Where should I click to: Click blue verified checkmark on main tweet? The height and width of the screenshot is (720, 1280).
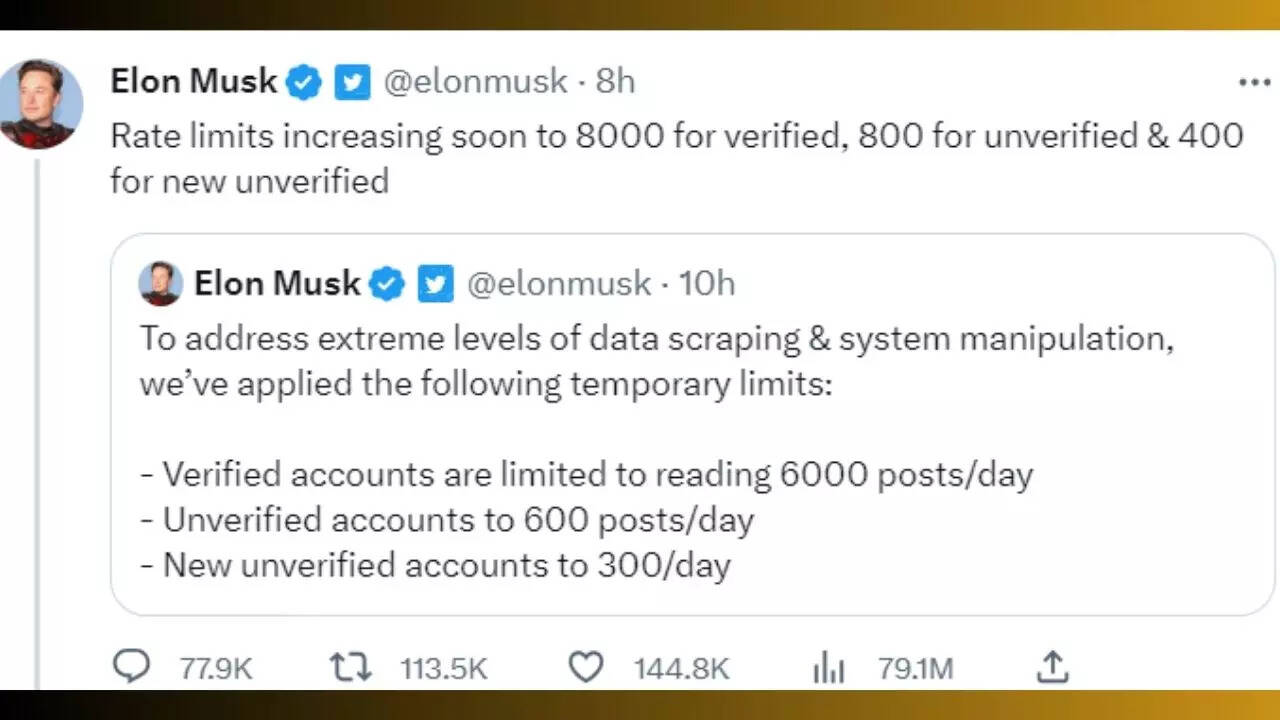coord(305,83)
